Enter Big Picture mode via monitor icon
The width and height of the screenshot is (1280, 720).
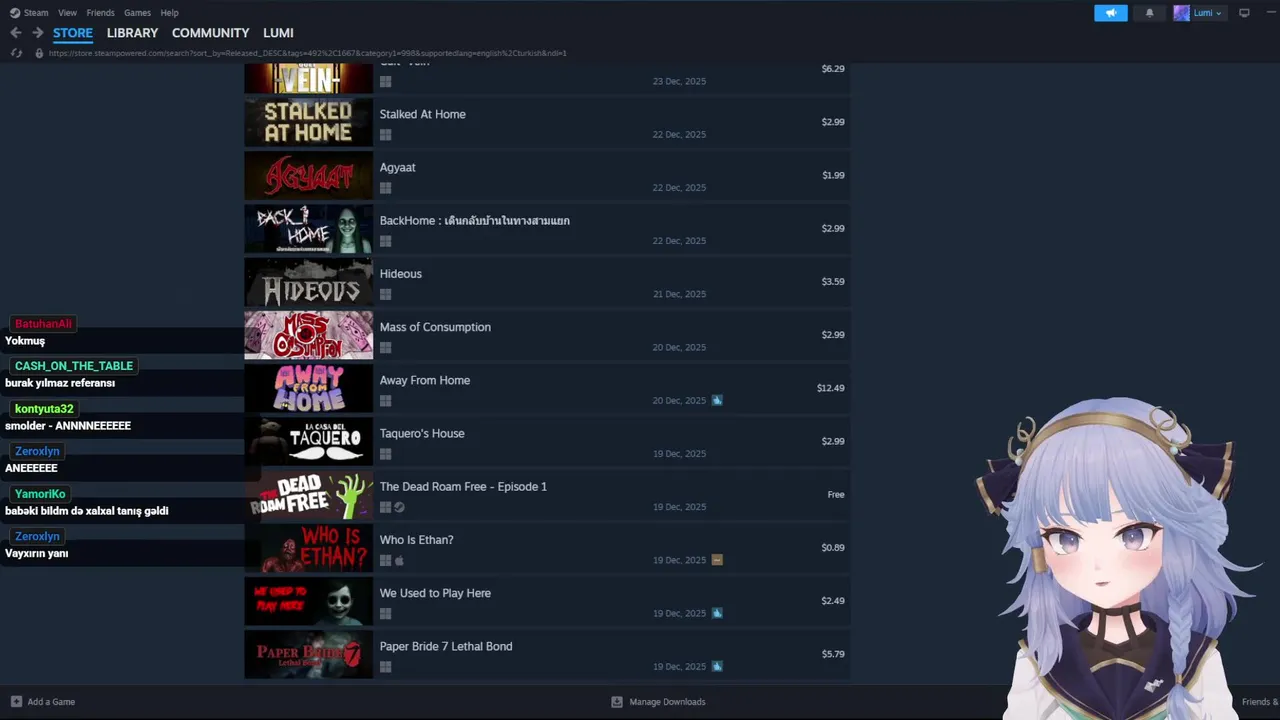pos(1244,13)
